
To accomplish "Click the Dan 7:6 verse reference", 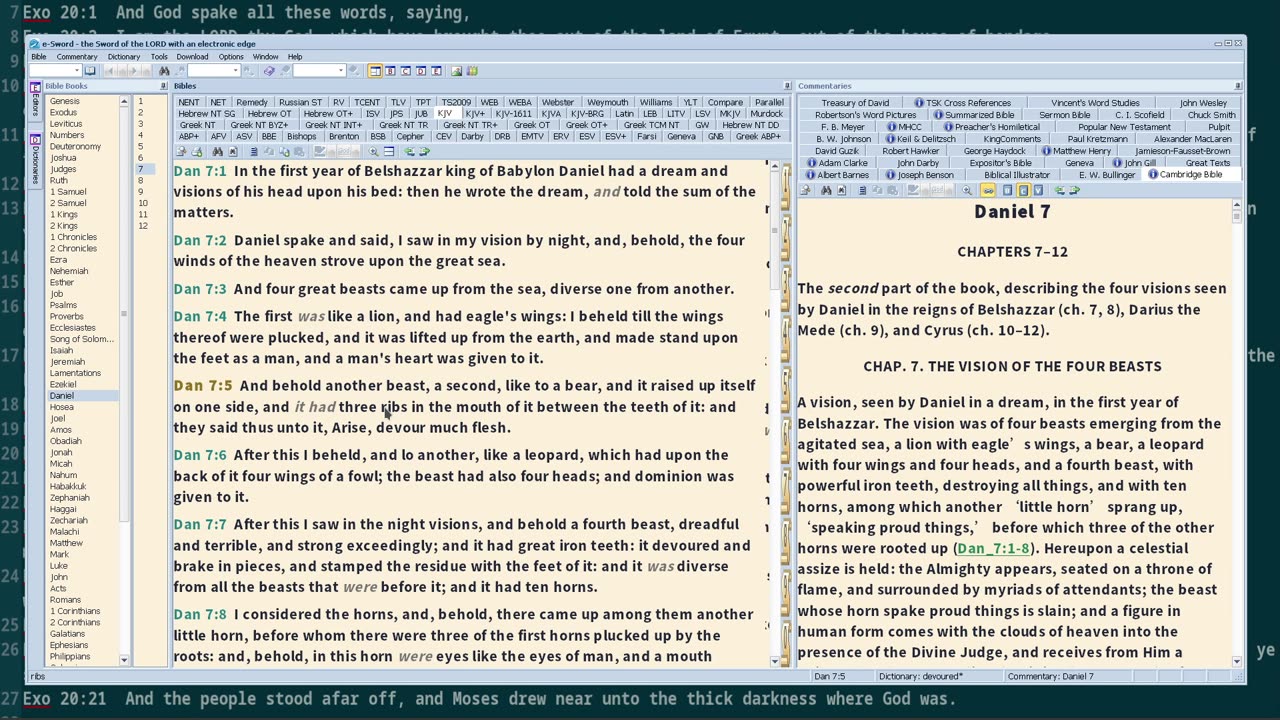I will 200,455.
